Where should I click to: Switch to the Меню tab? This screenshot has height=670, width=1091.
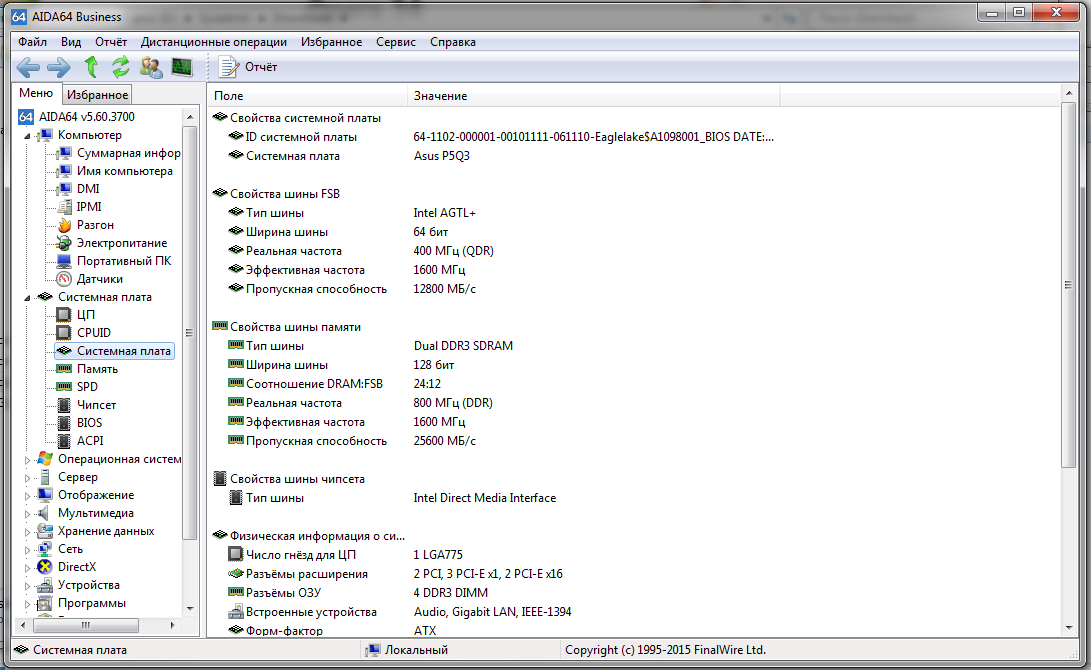(36, 93)
